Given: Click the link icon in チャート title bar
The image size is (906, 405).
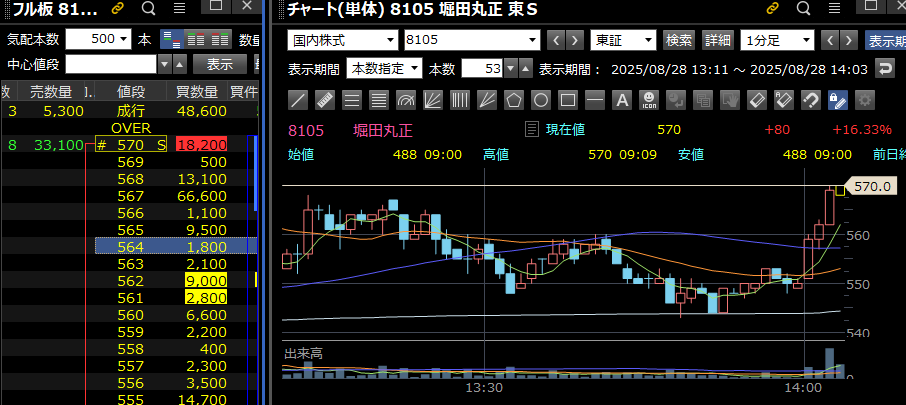Looking at the screenshot, I should coord(773,9).
